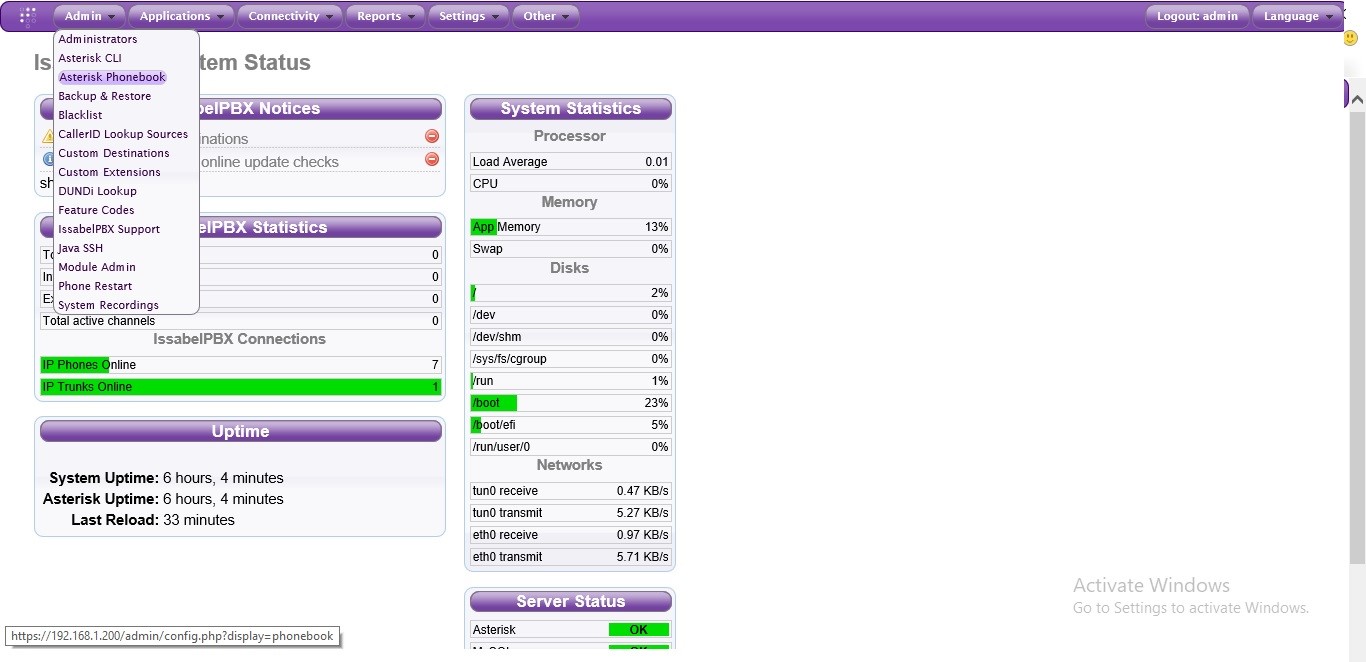
Task: Select Asterisk Phonebook from Admin menu
Action: 112,77
